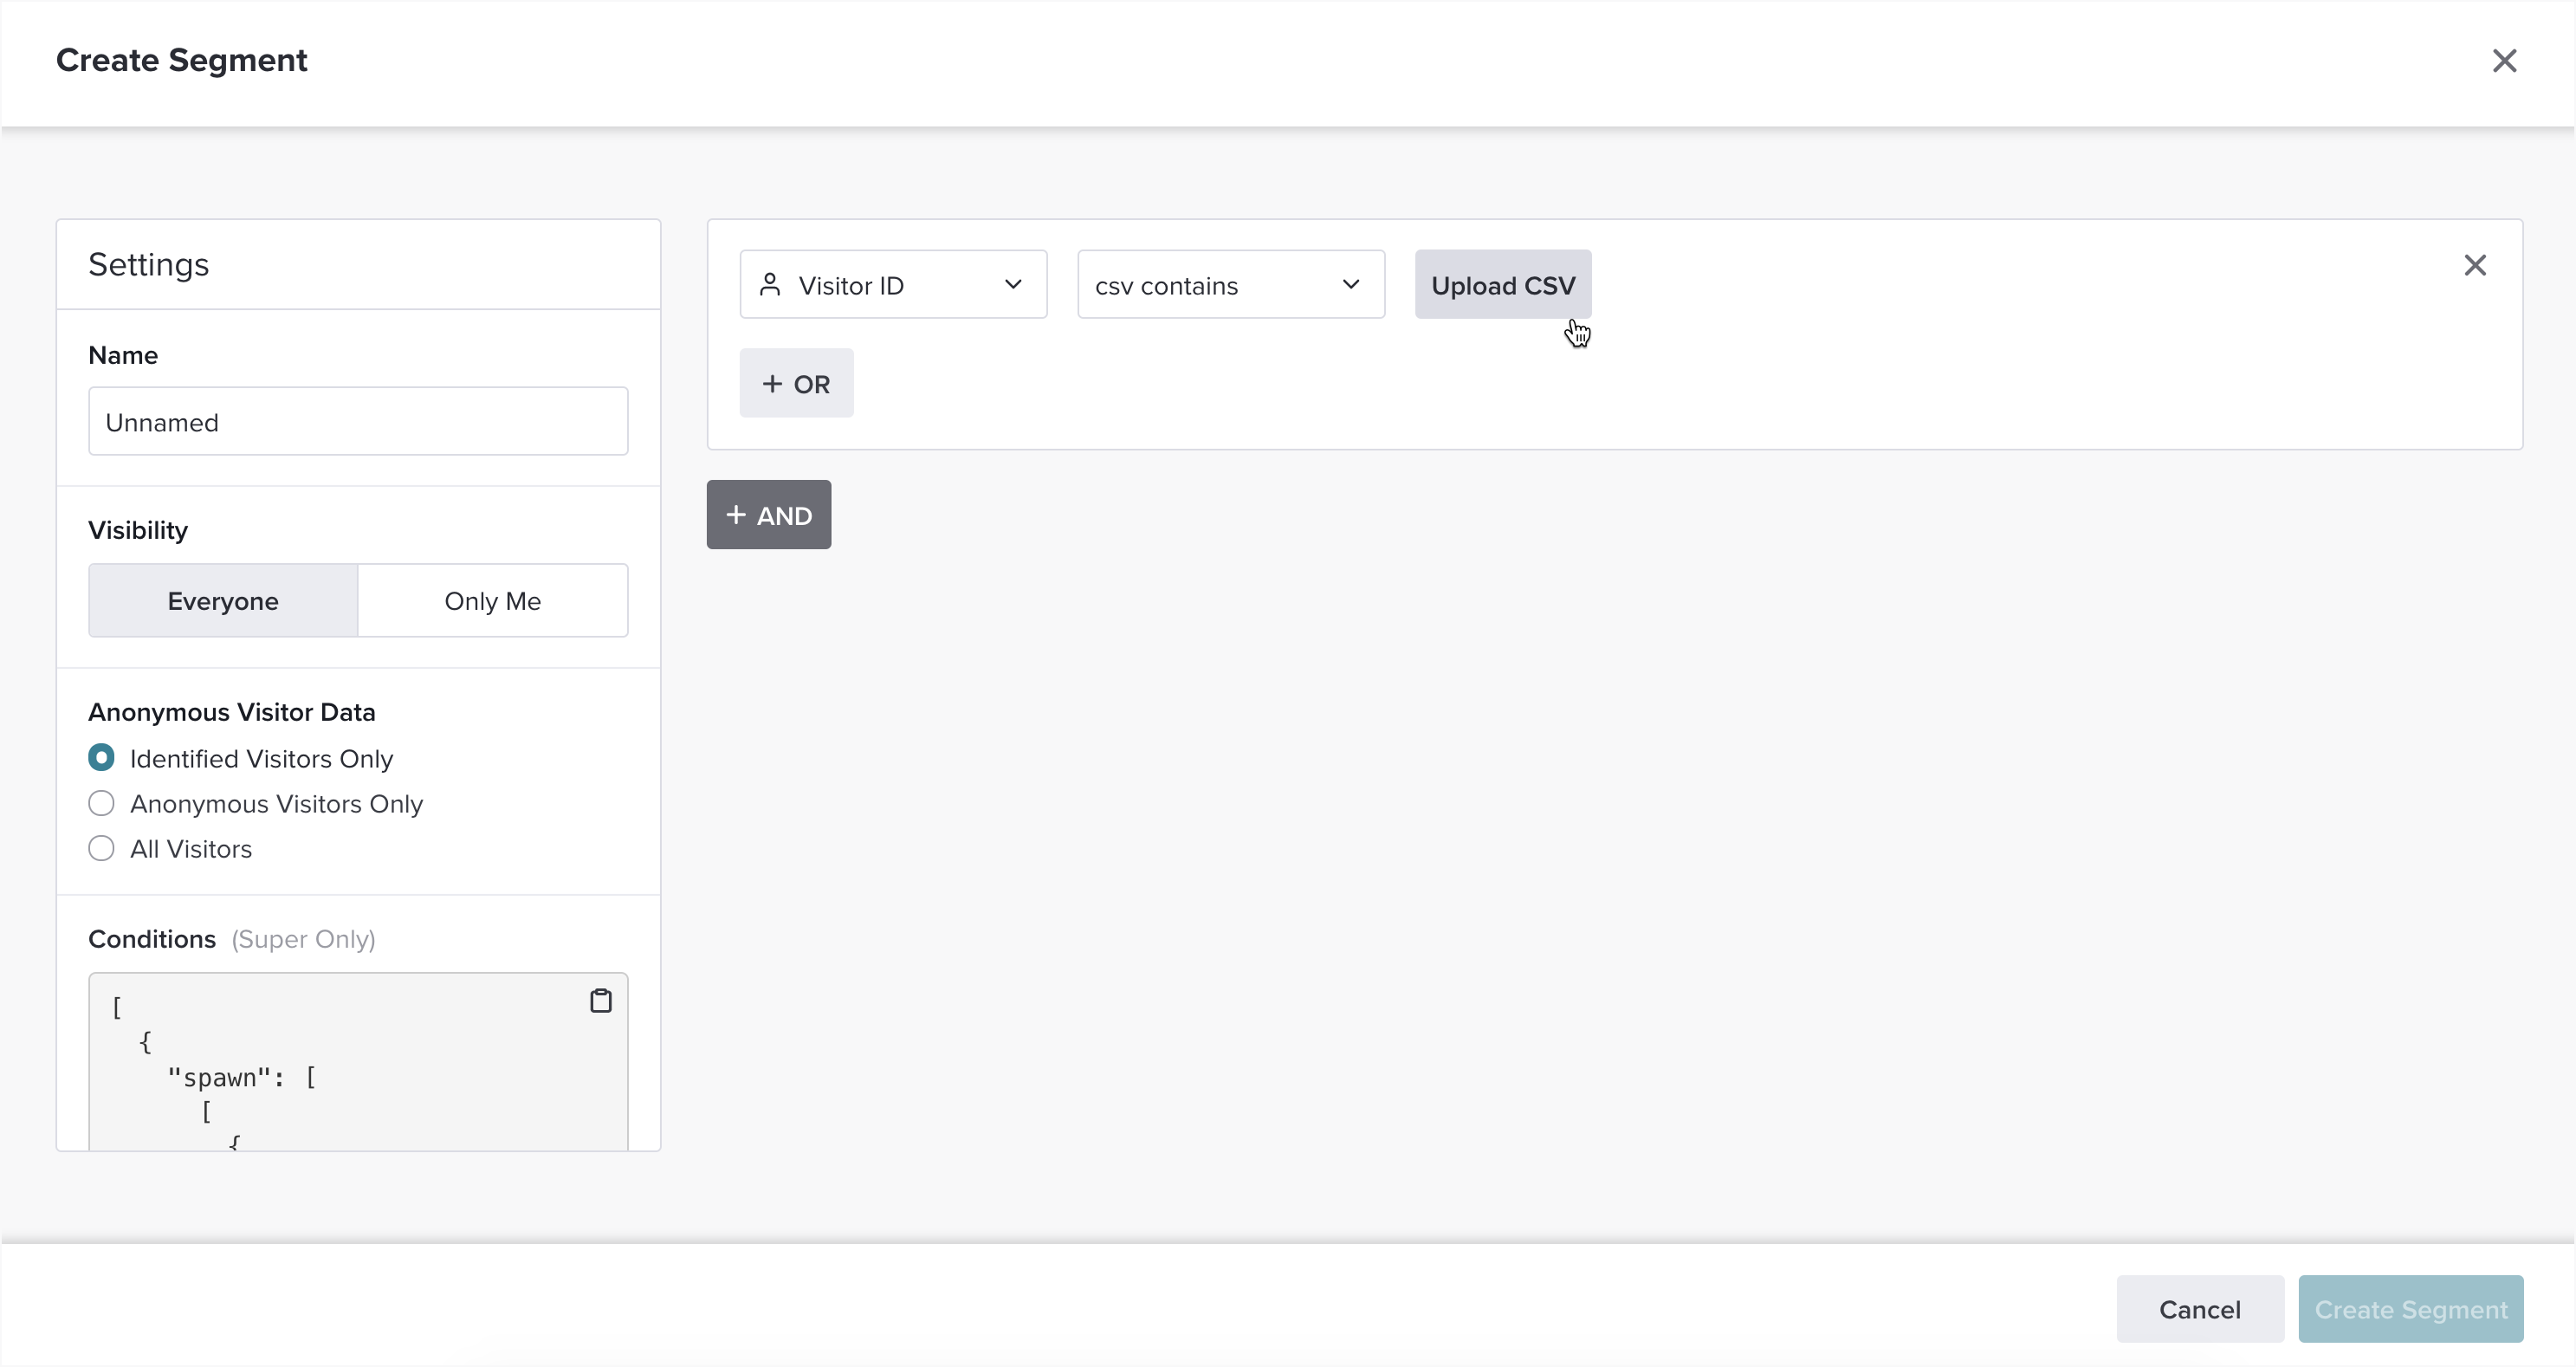
Task: Click the dropdown arrow on Visitor ID
Action: [1012, 285]
